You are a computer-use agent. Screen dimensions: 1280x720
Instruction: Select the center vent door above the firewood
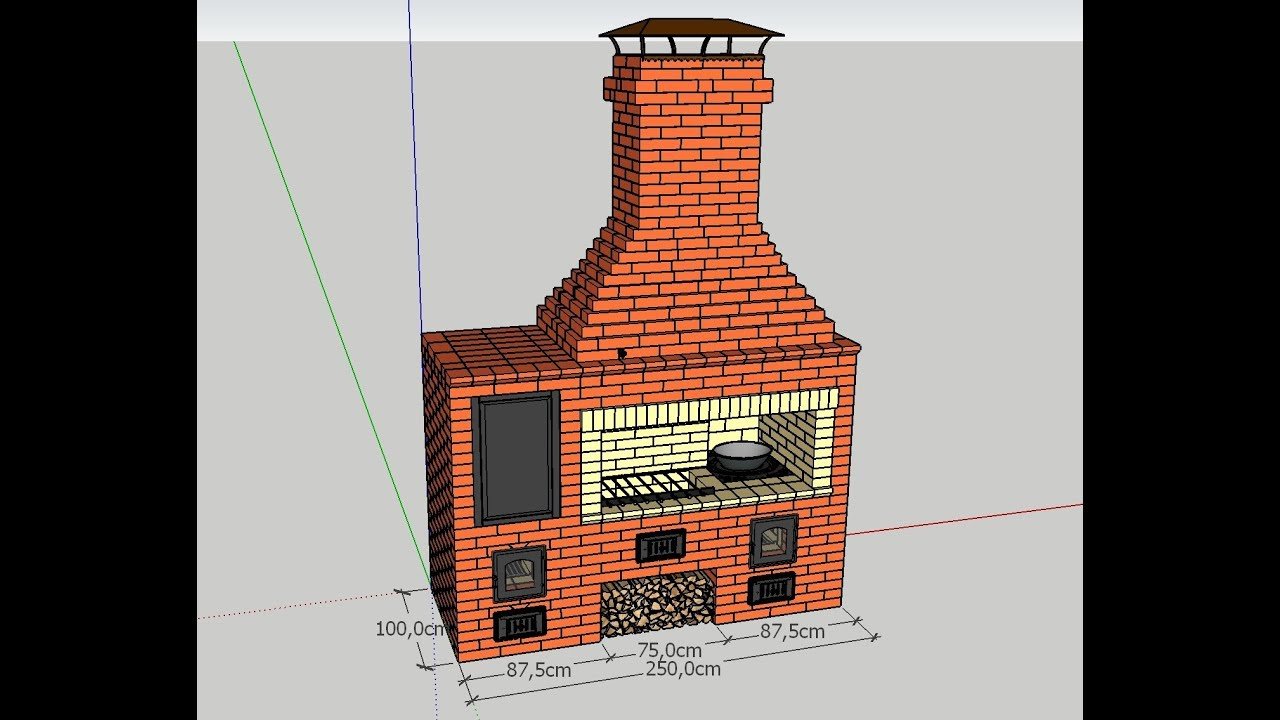[x=660, y=545]
